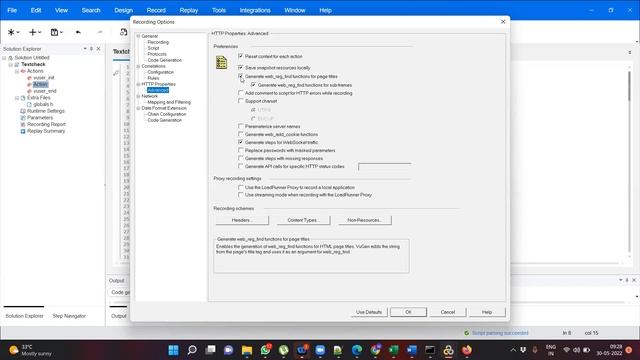640x360 pixels.
Task: Open Firefox from the taskbar
Action: click(467, 350)
